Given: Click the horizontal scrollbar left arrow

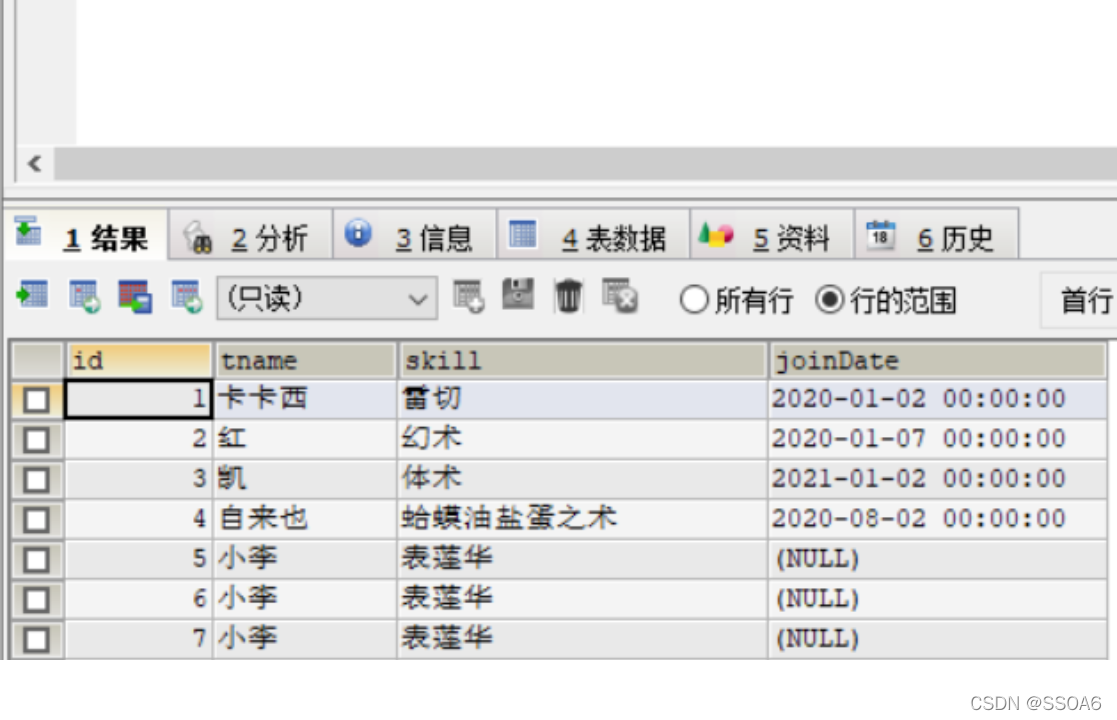Looking at the screenshot, I should click(x=35, y=164).
